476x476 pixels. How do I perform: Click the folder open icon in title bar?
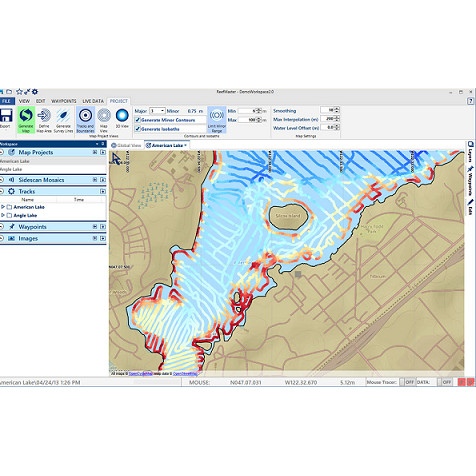tap(9, 92)
